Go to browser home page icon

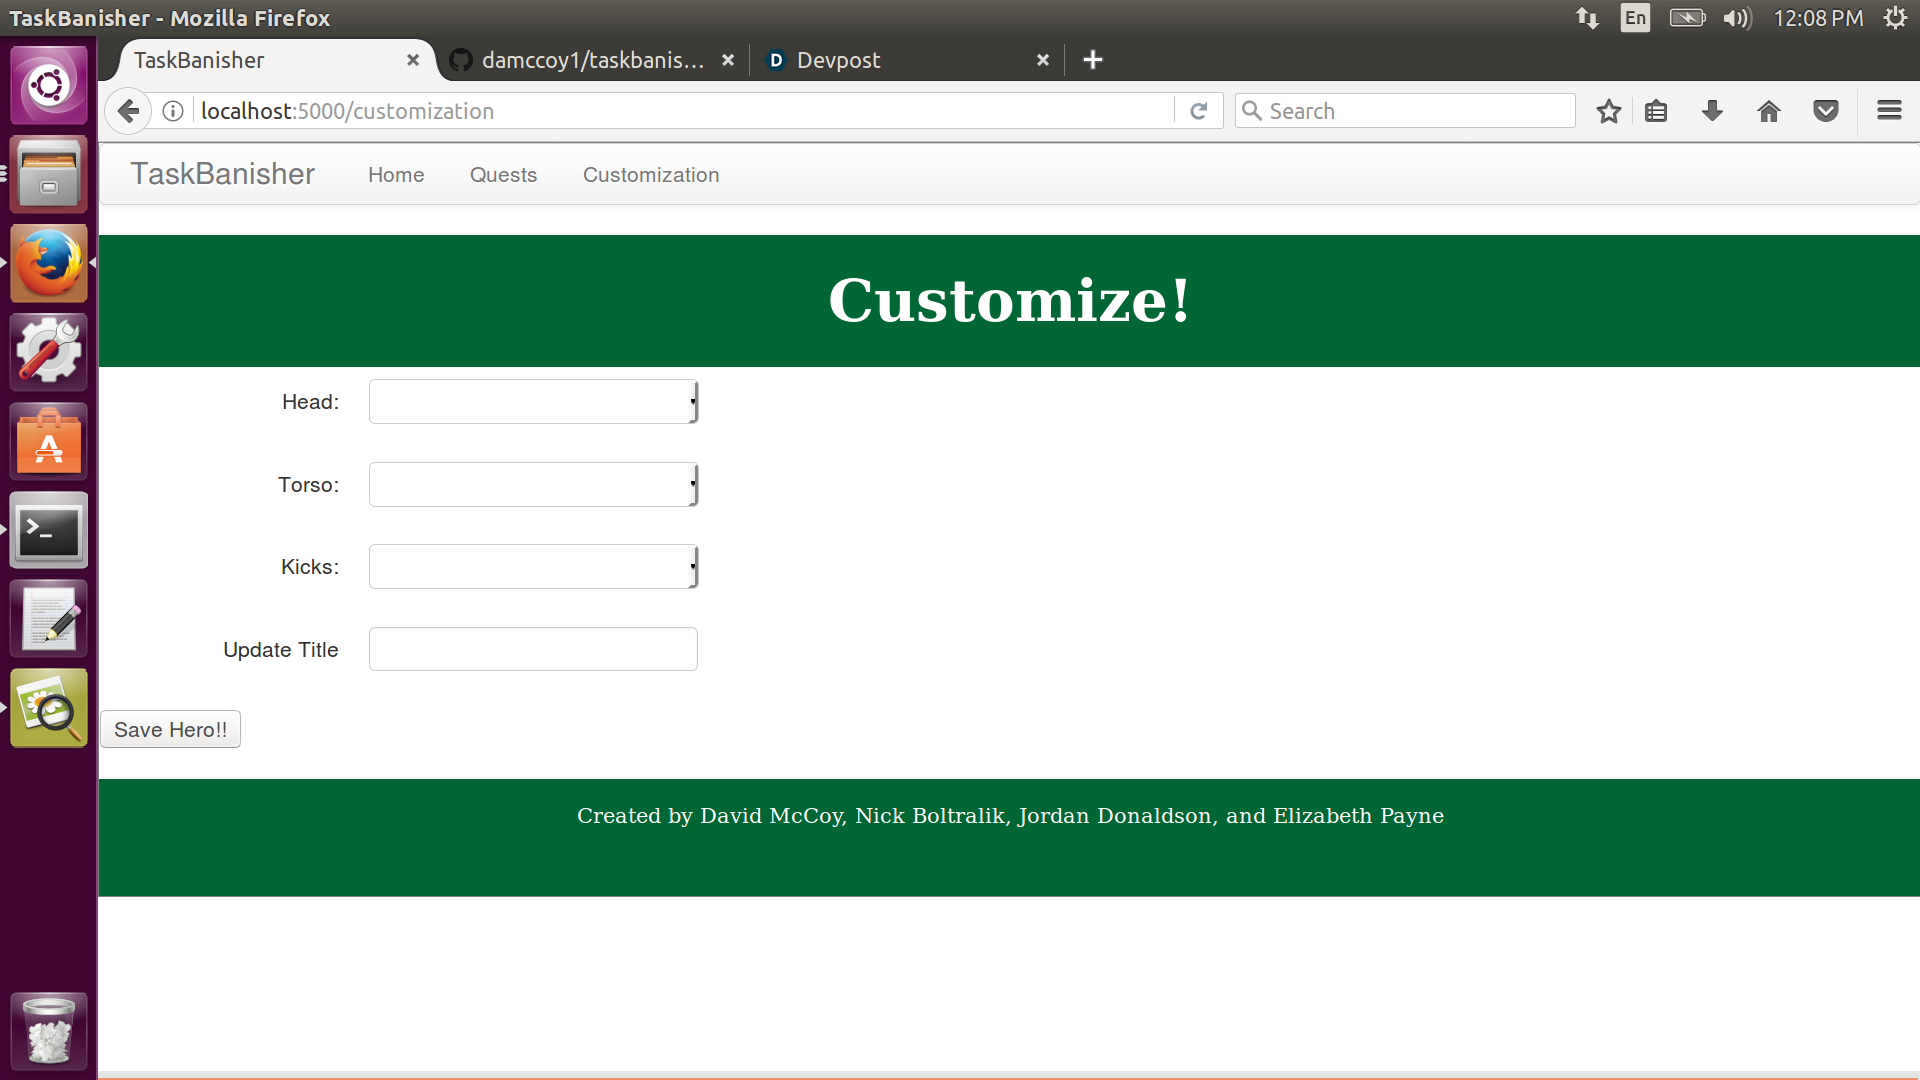click(1768, 111)
